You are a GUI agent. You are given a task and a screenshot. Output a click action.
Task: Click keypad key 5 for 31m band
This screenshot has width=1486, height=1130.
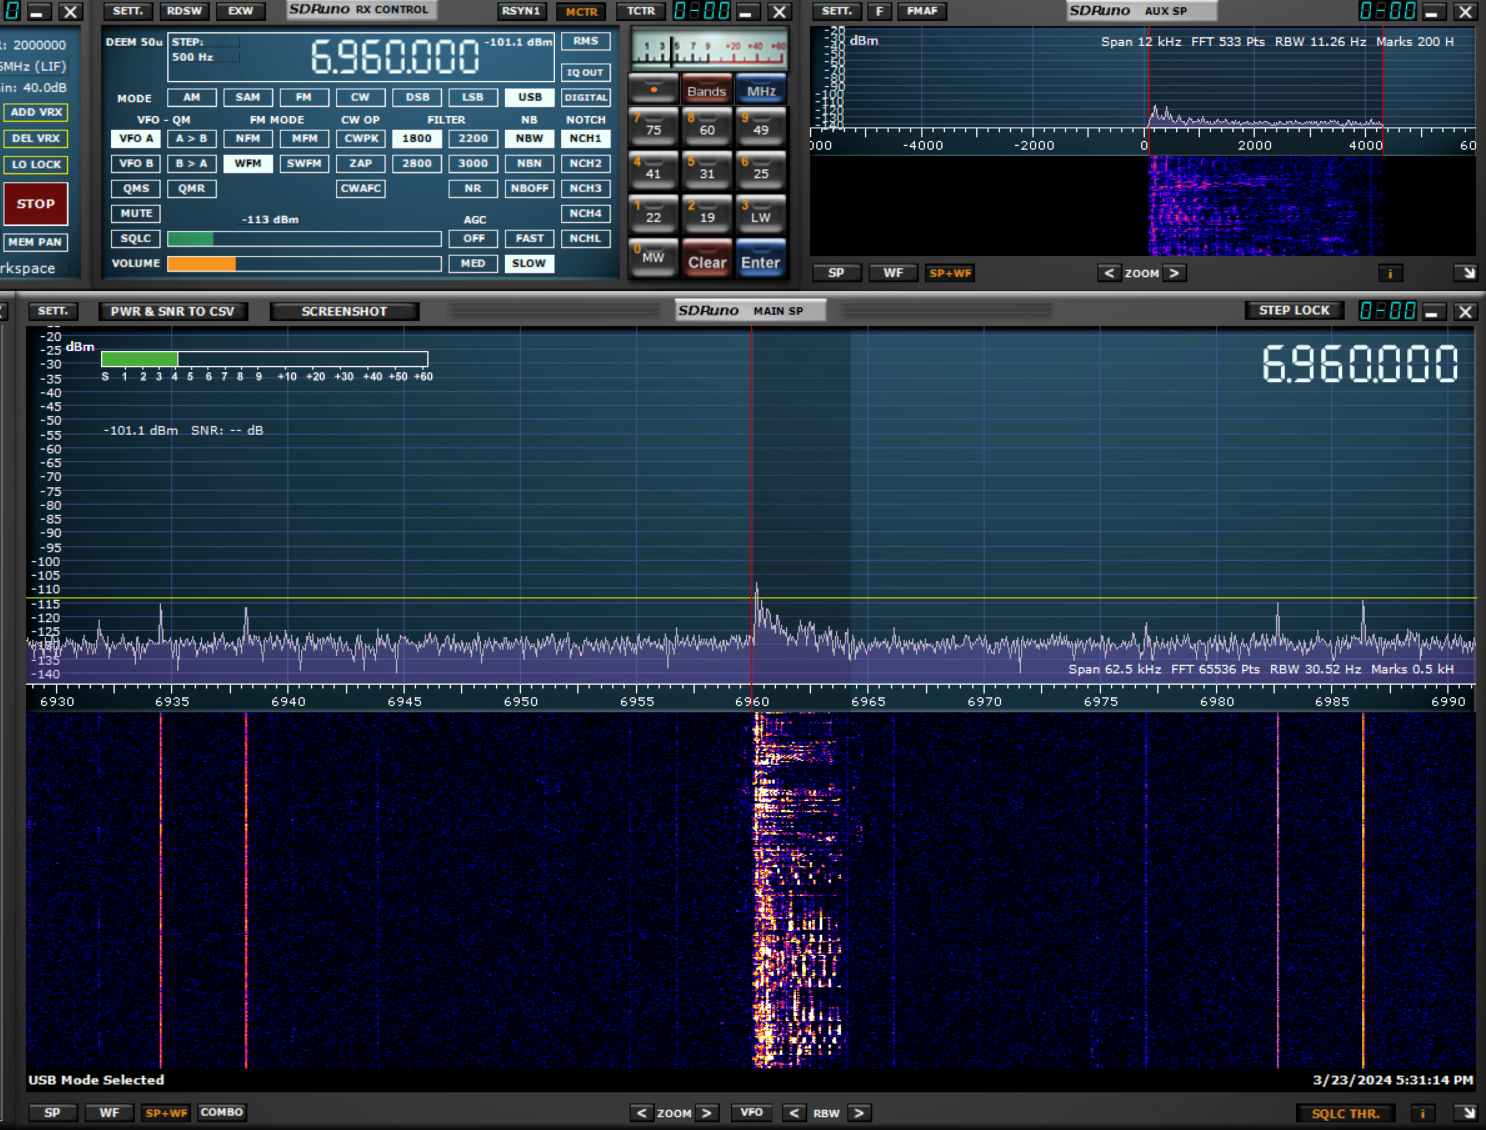coord(707,170)
